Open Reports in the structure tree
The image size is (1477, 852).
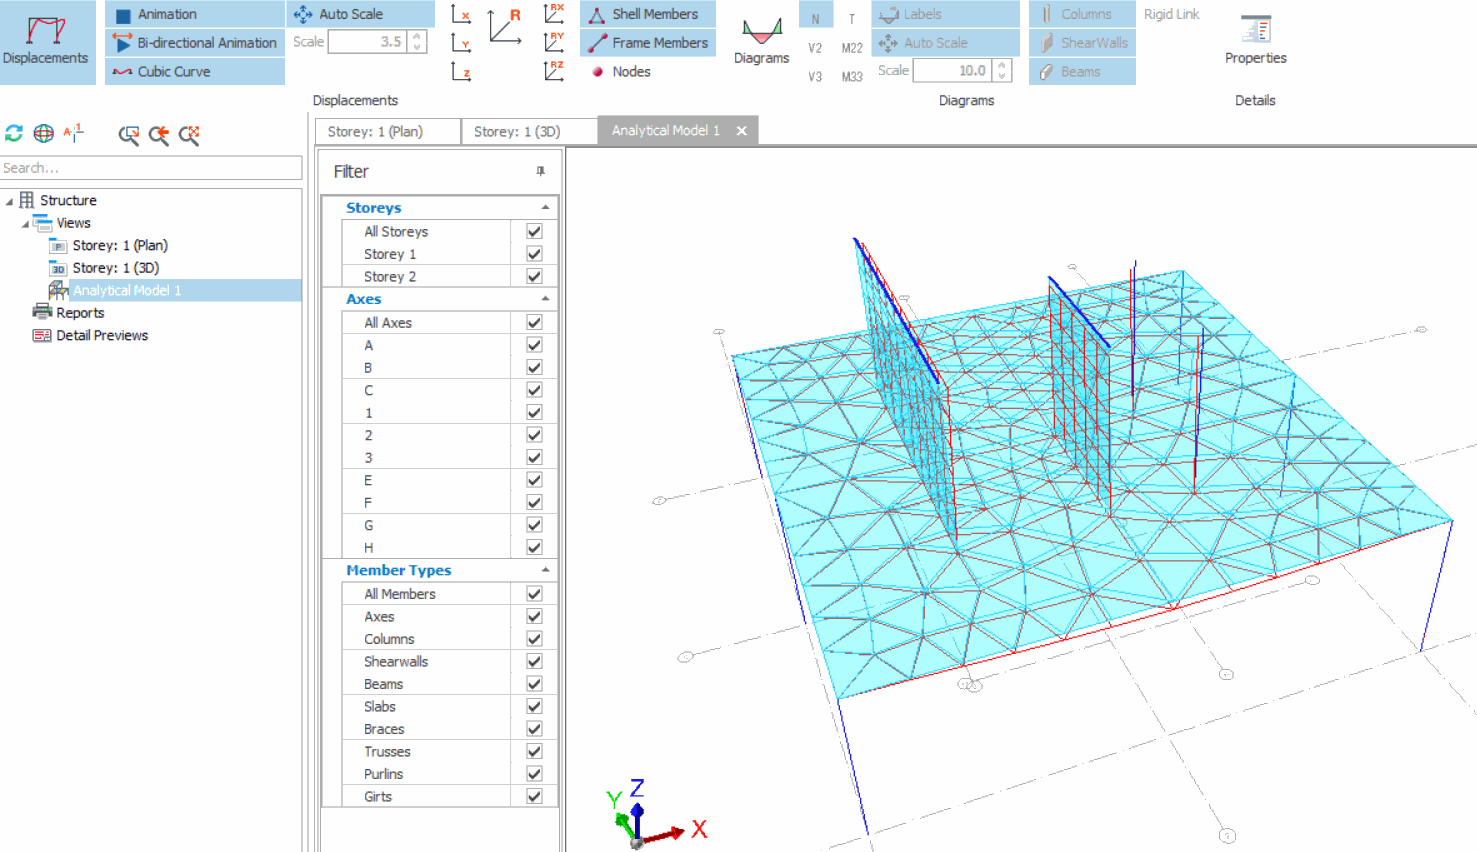(80, 313)
